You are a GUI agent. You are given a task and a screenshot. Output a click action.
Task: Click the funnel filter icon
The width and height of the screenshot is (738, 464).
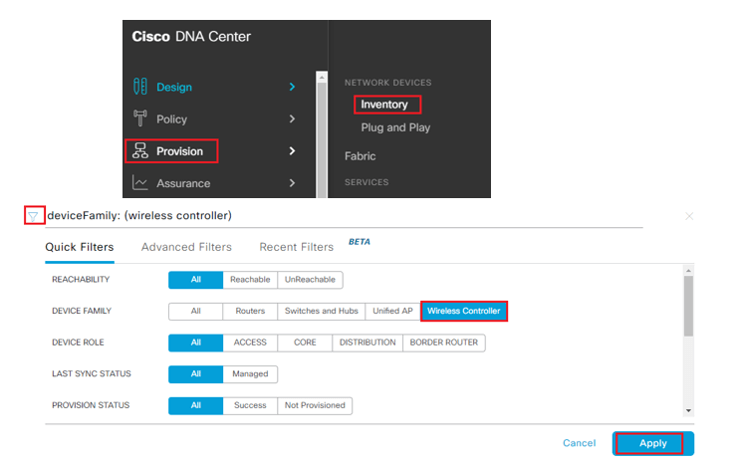(35, 215)
